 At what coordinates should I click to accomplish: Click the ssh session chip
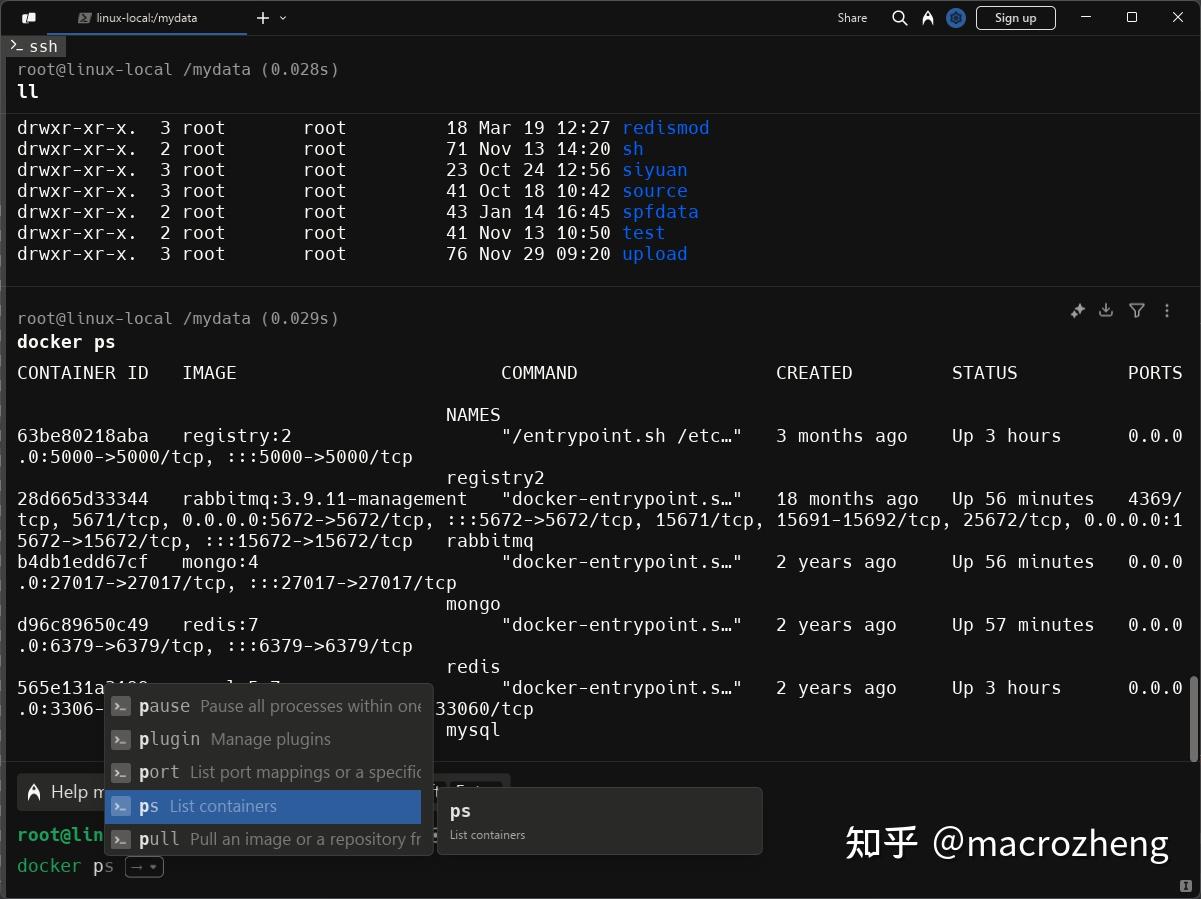coord(35,46)
